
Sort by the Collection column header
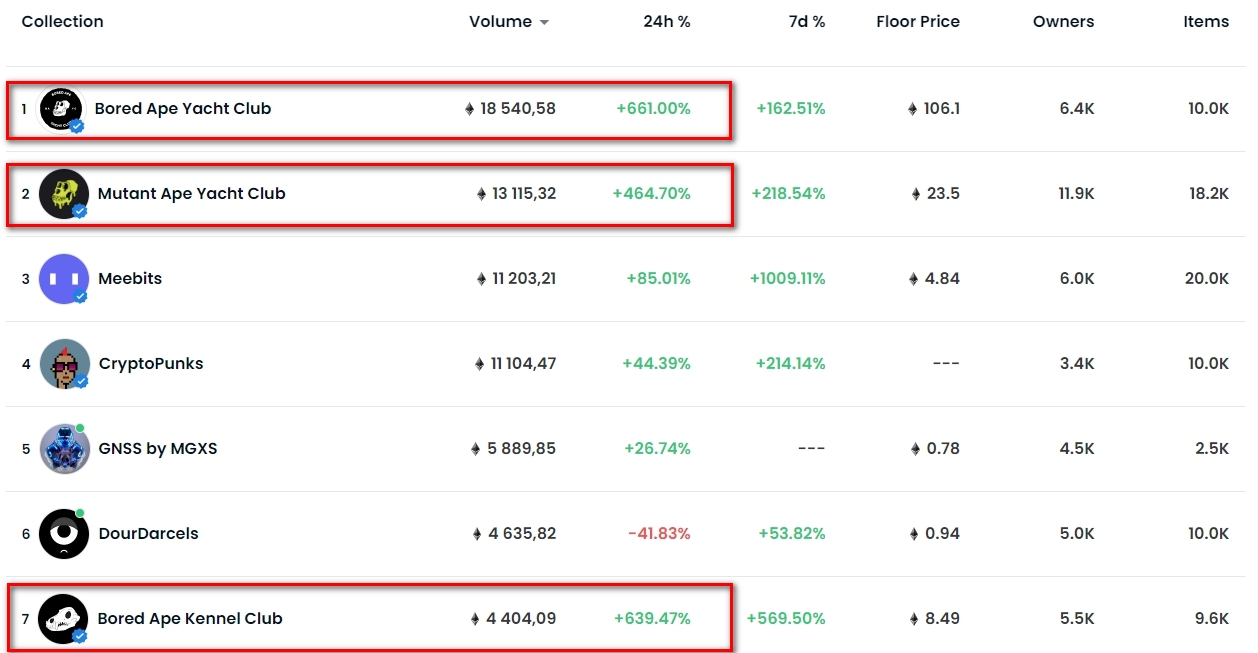62,21
